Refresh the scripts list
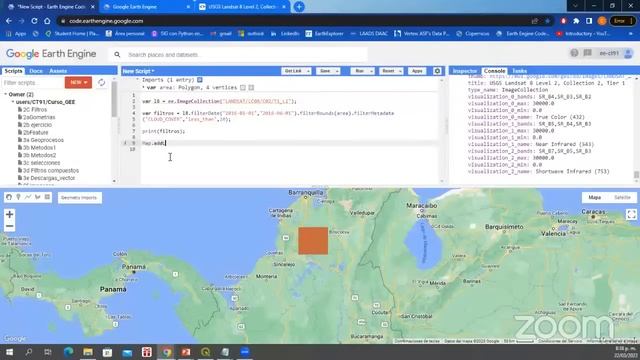The width and height of the screenshot is (640, 360). click(x=101, y=82)
